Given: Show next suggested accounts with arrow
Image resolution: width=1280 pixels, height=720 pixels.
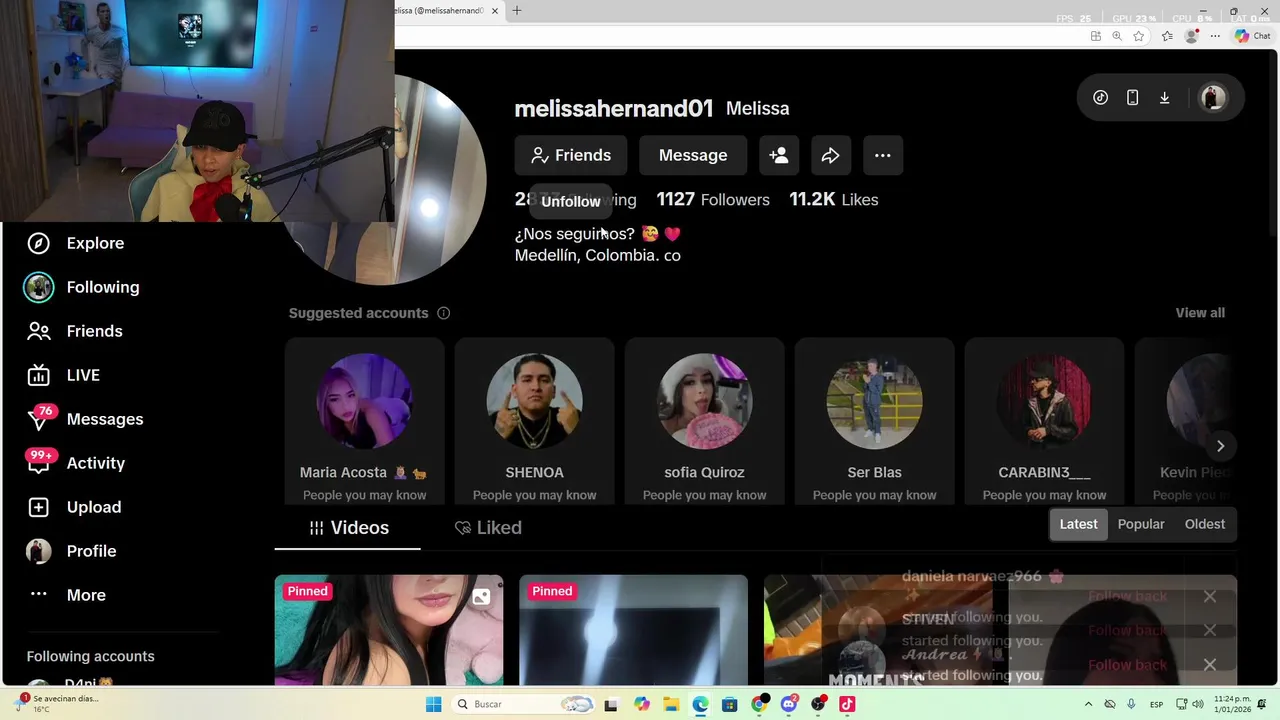Looking at the screenshot, I should 1220,446.
